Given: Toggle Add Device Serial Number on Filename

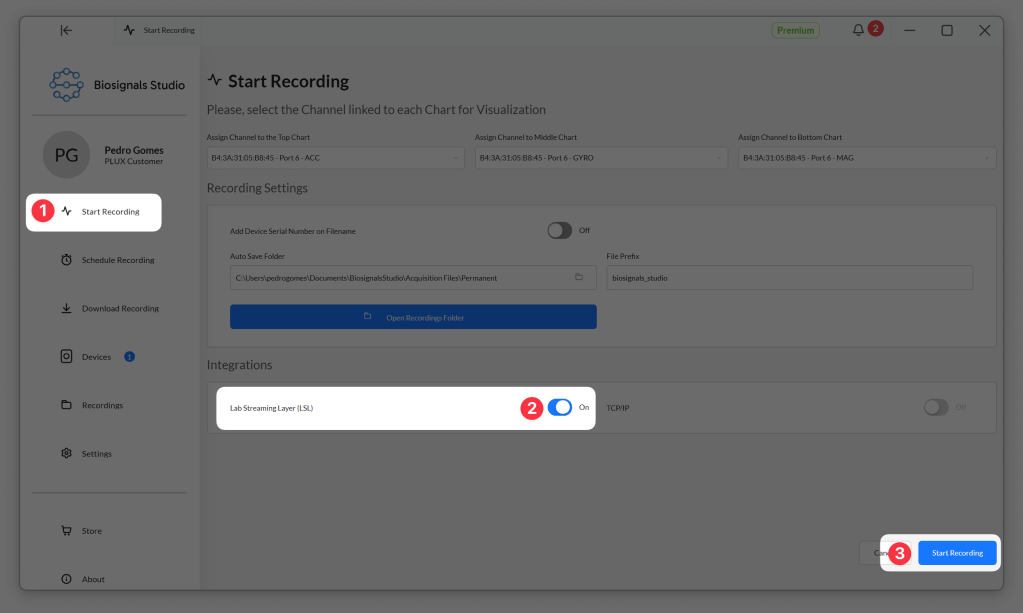Looking at the screenshot, I should click(560, 230).
